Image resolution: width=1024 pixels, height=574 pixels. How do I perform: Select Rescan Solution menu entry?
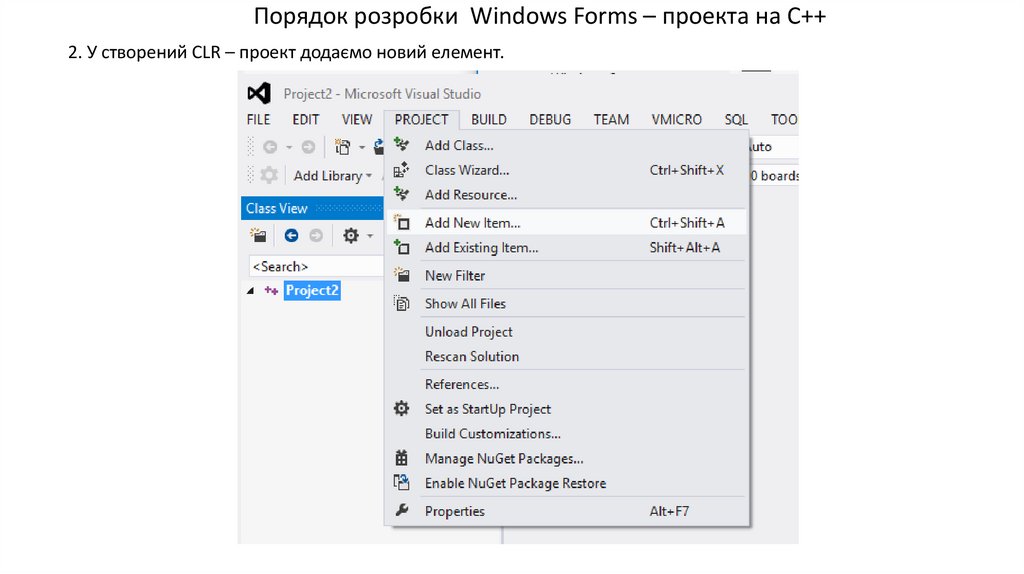[566, 357]
